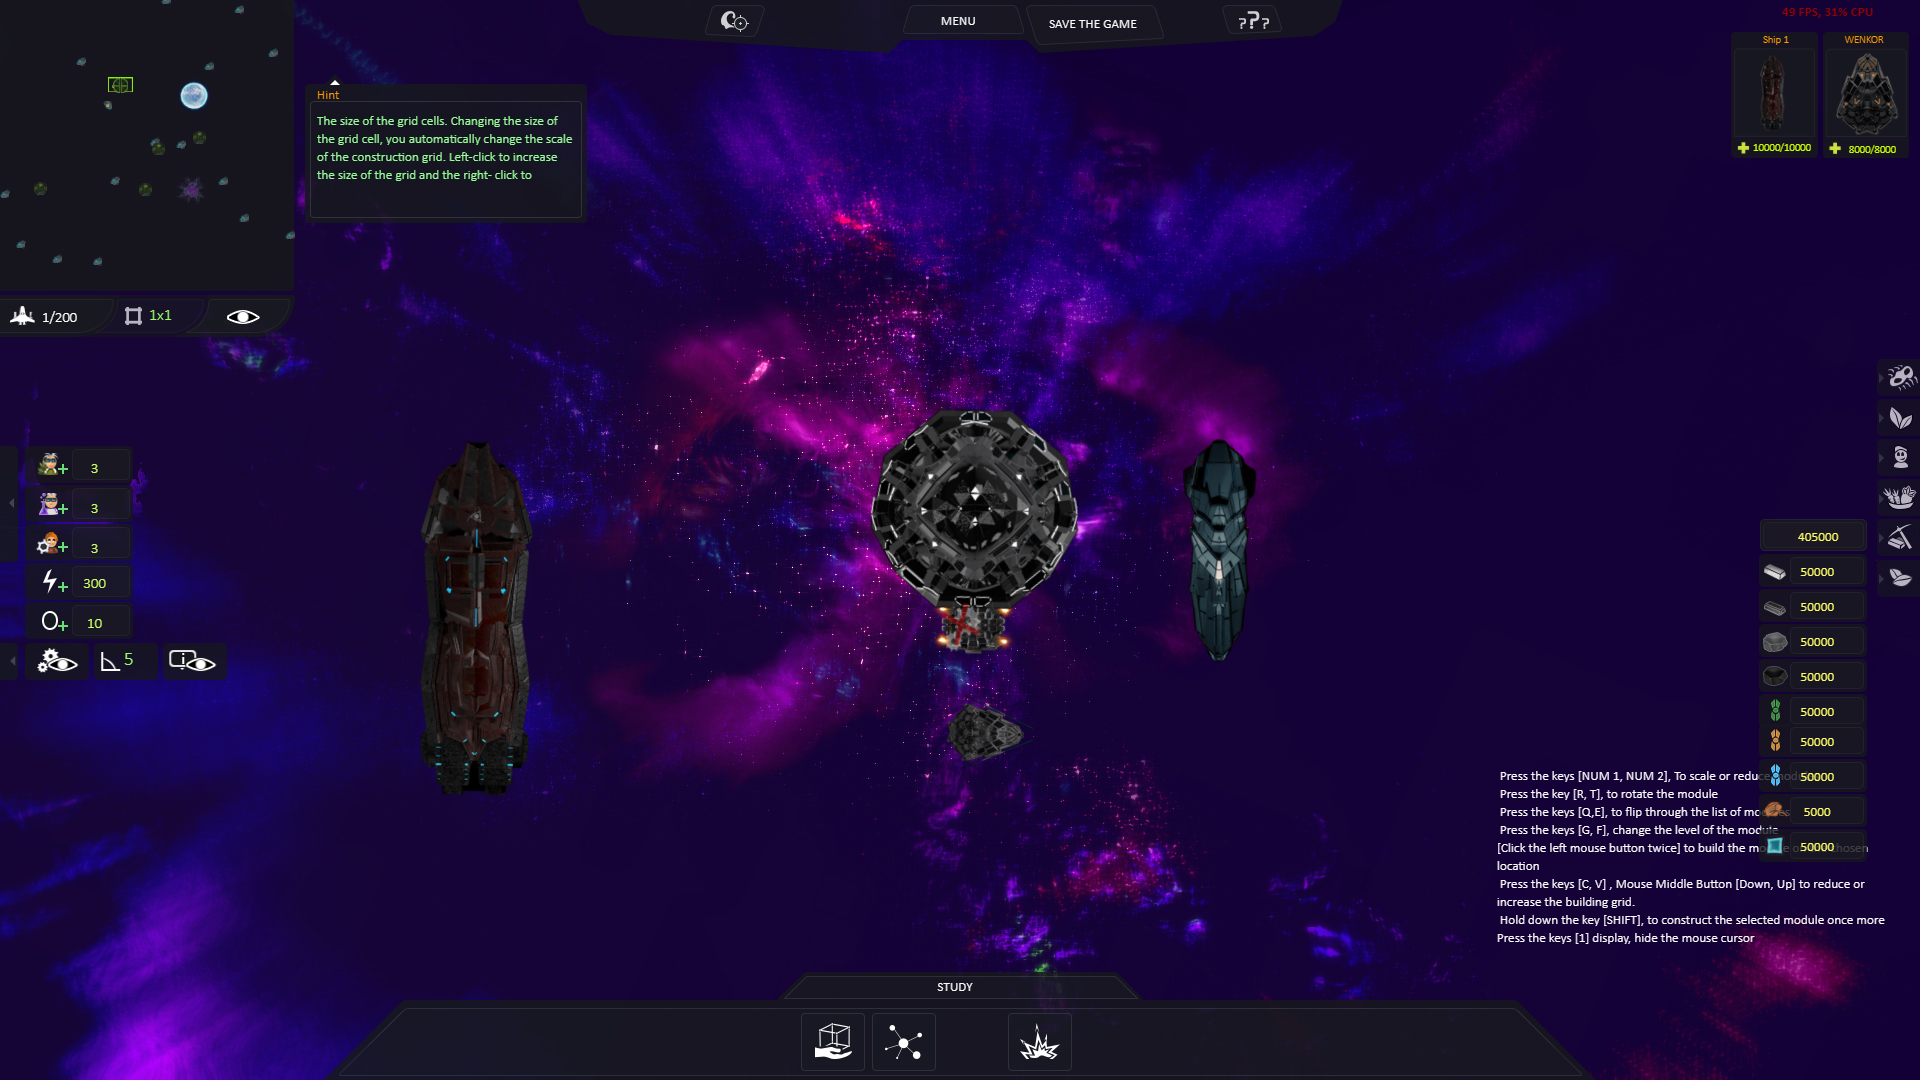Click the food basket icon on right sidebar
This screenshot has width=1920, height=1080.
[x=1899, y=495]
